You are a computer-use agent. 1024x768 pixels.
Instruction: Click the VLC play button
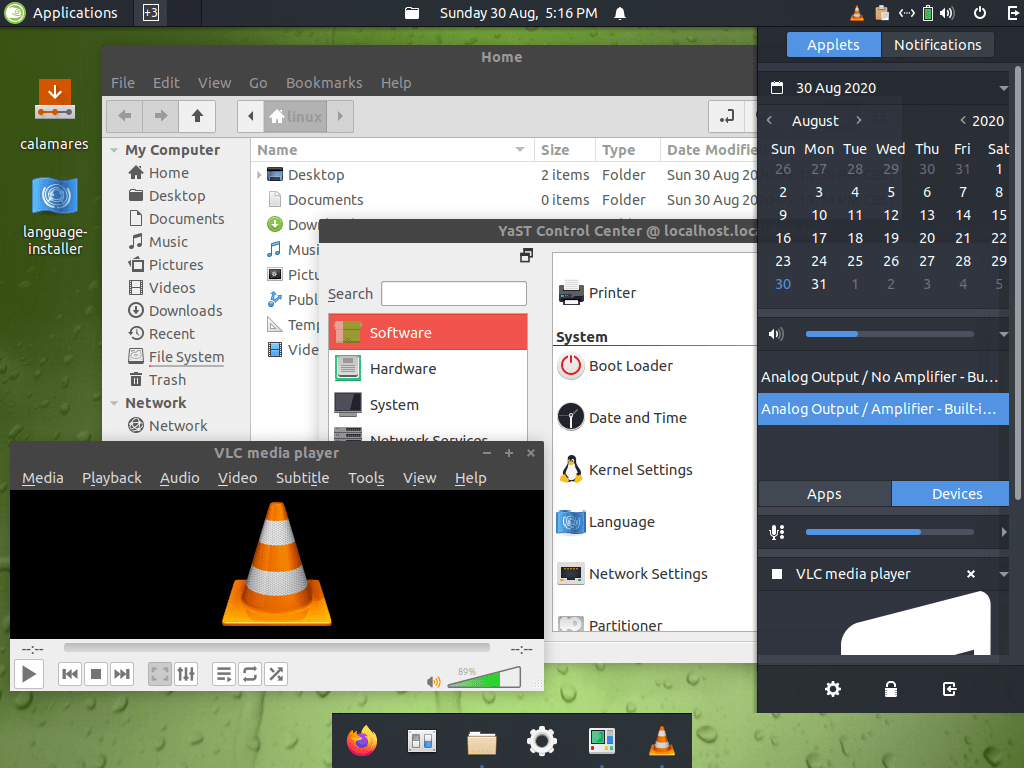29,673
